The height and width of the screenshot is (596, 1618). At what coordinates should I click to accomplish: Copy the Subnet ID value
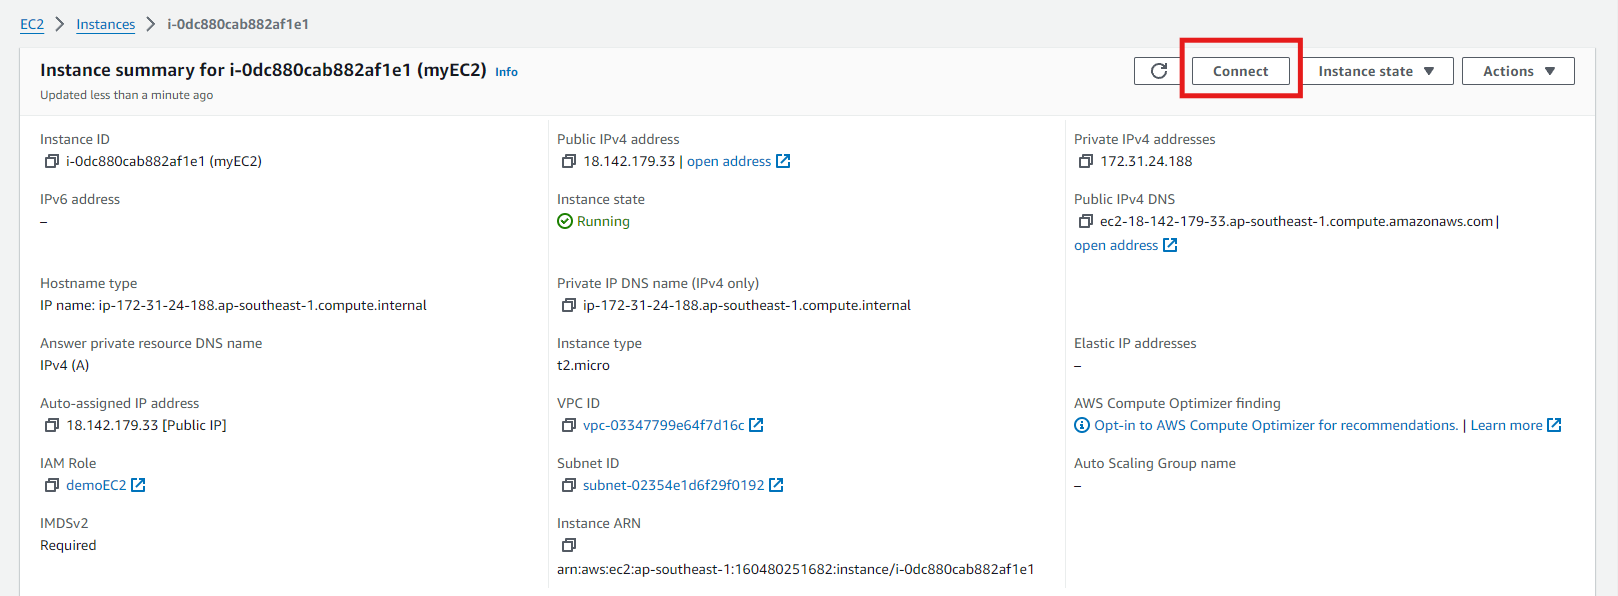pyautogui.click(x=569, y=485)
